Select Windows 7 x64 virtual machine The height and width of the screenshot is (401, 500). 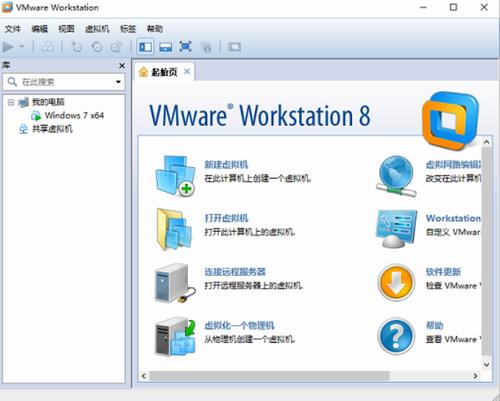tap(74, 116)
